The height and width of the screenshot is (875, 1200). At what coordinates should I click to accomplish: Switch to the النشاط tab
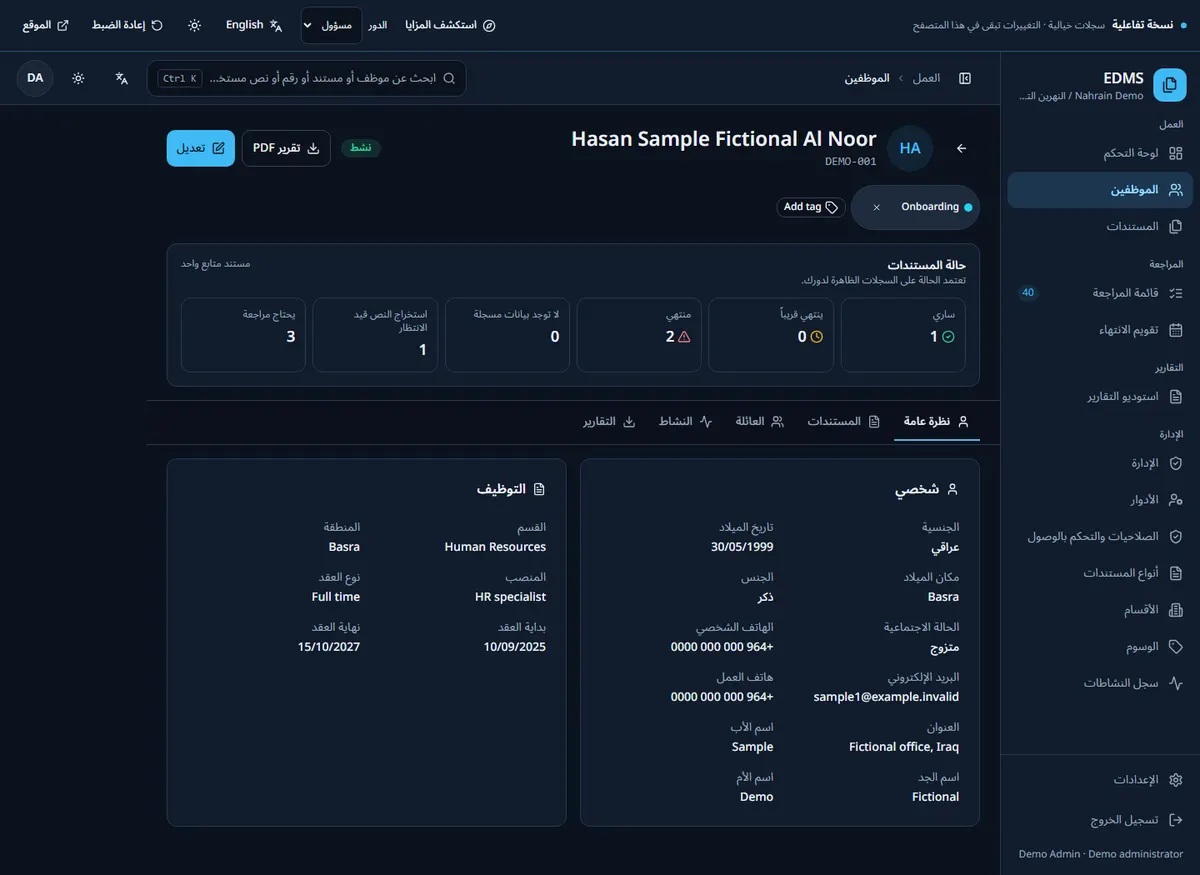click(x=685, y=422)
